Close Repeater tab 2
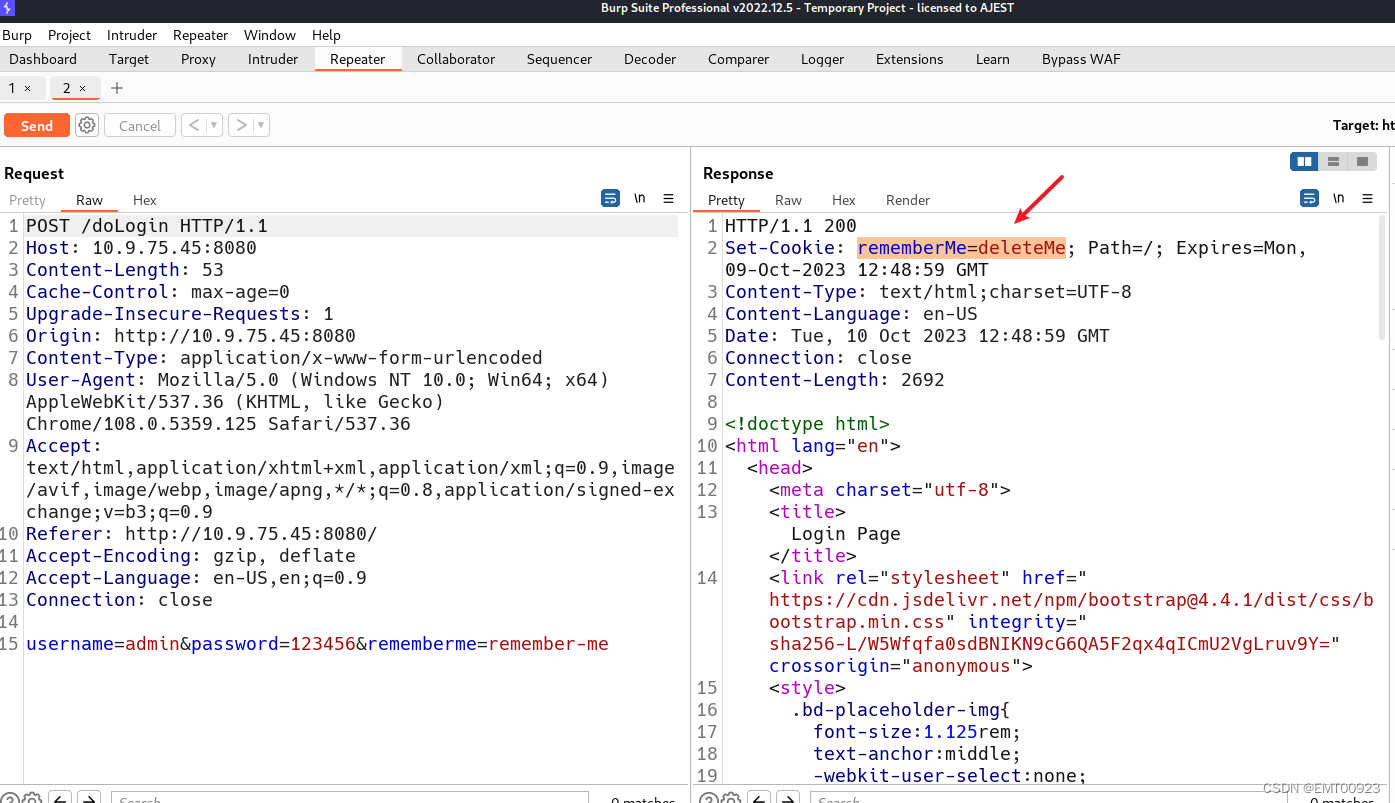The image size is (1395, 803). [x=82, y=88]
